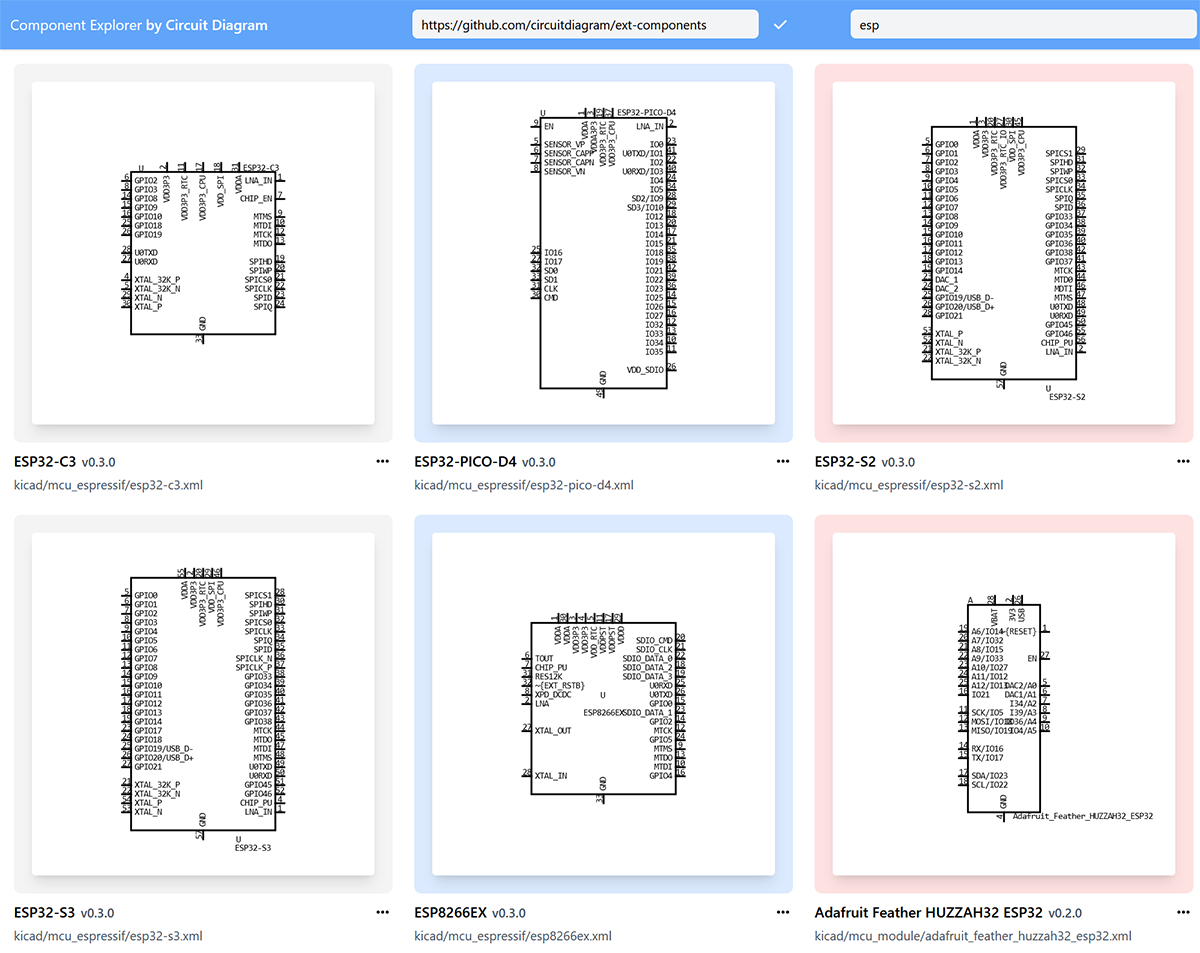The image size is (1200, 953).
Task: Open the options menu for ESP32-S2
Action: [1184, 461]
